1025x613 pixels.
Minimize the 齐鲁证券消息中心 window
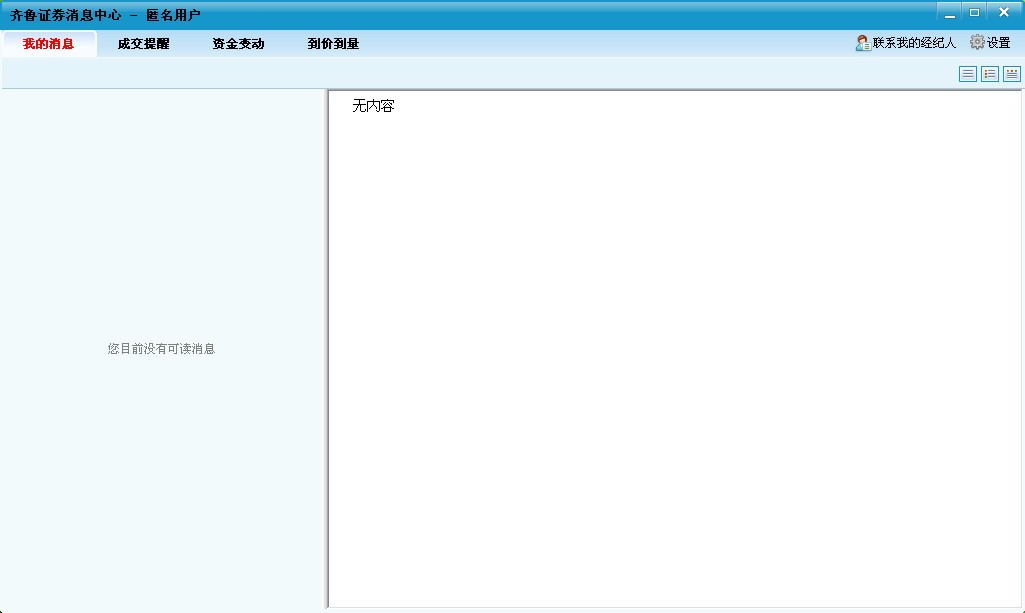pos(950,12)
